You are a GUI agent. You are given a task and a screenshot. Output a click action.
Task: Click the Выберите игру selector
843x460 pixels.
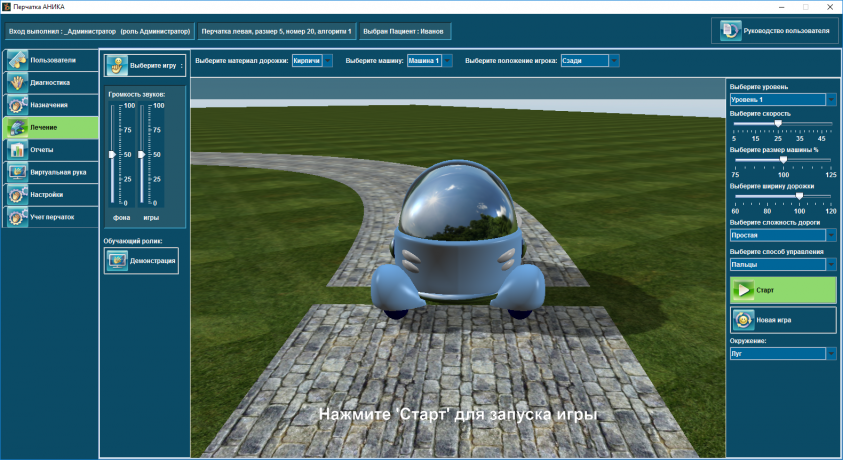pos(145,67)
